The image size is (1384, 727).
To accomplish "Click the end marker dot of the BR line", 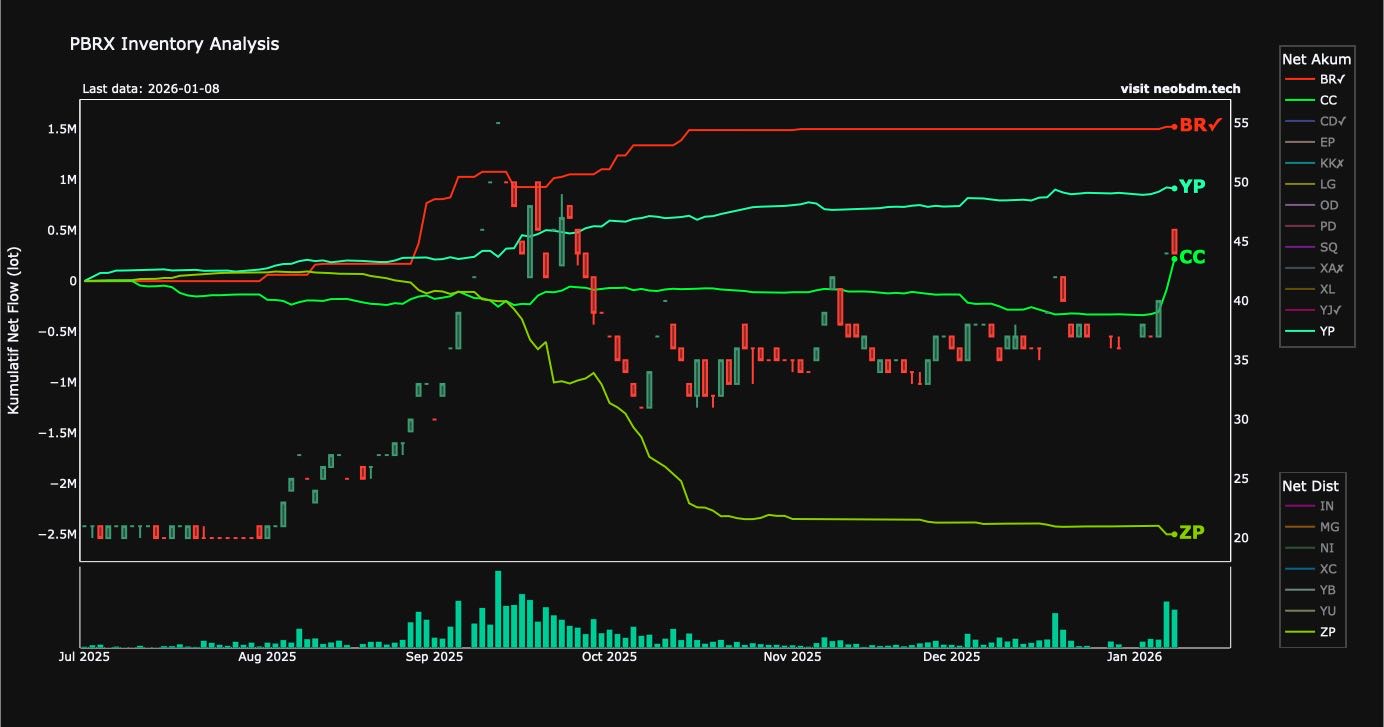I will pos(1174,127).
